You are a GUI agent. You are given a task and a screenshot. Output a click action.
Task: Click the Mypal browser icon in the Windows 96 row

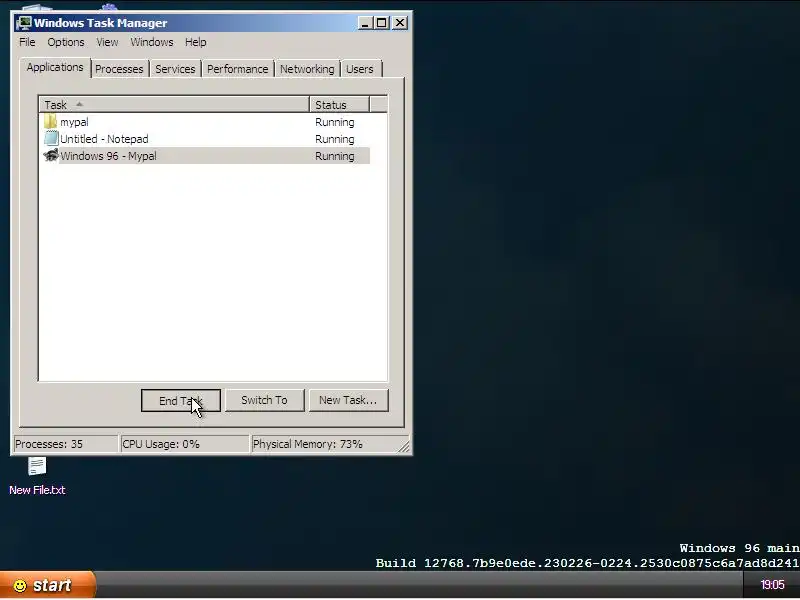pos(51,156)
